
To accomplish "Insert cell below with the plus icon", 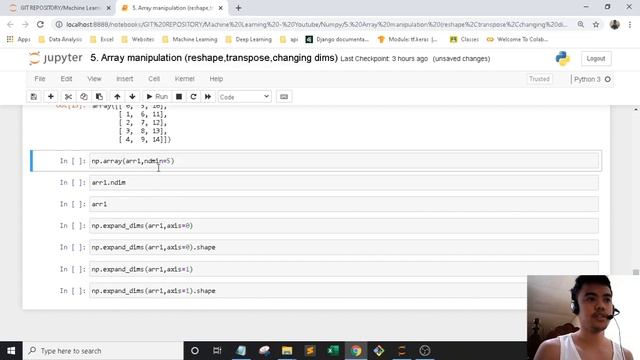I will 51,97.
